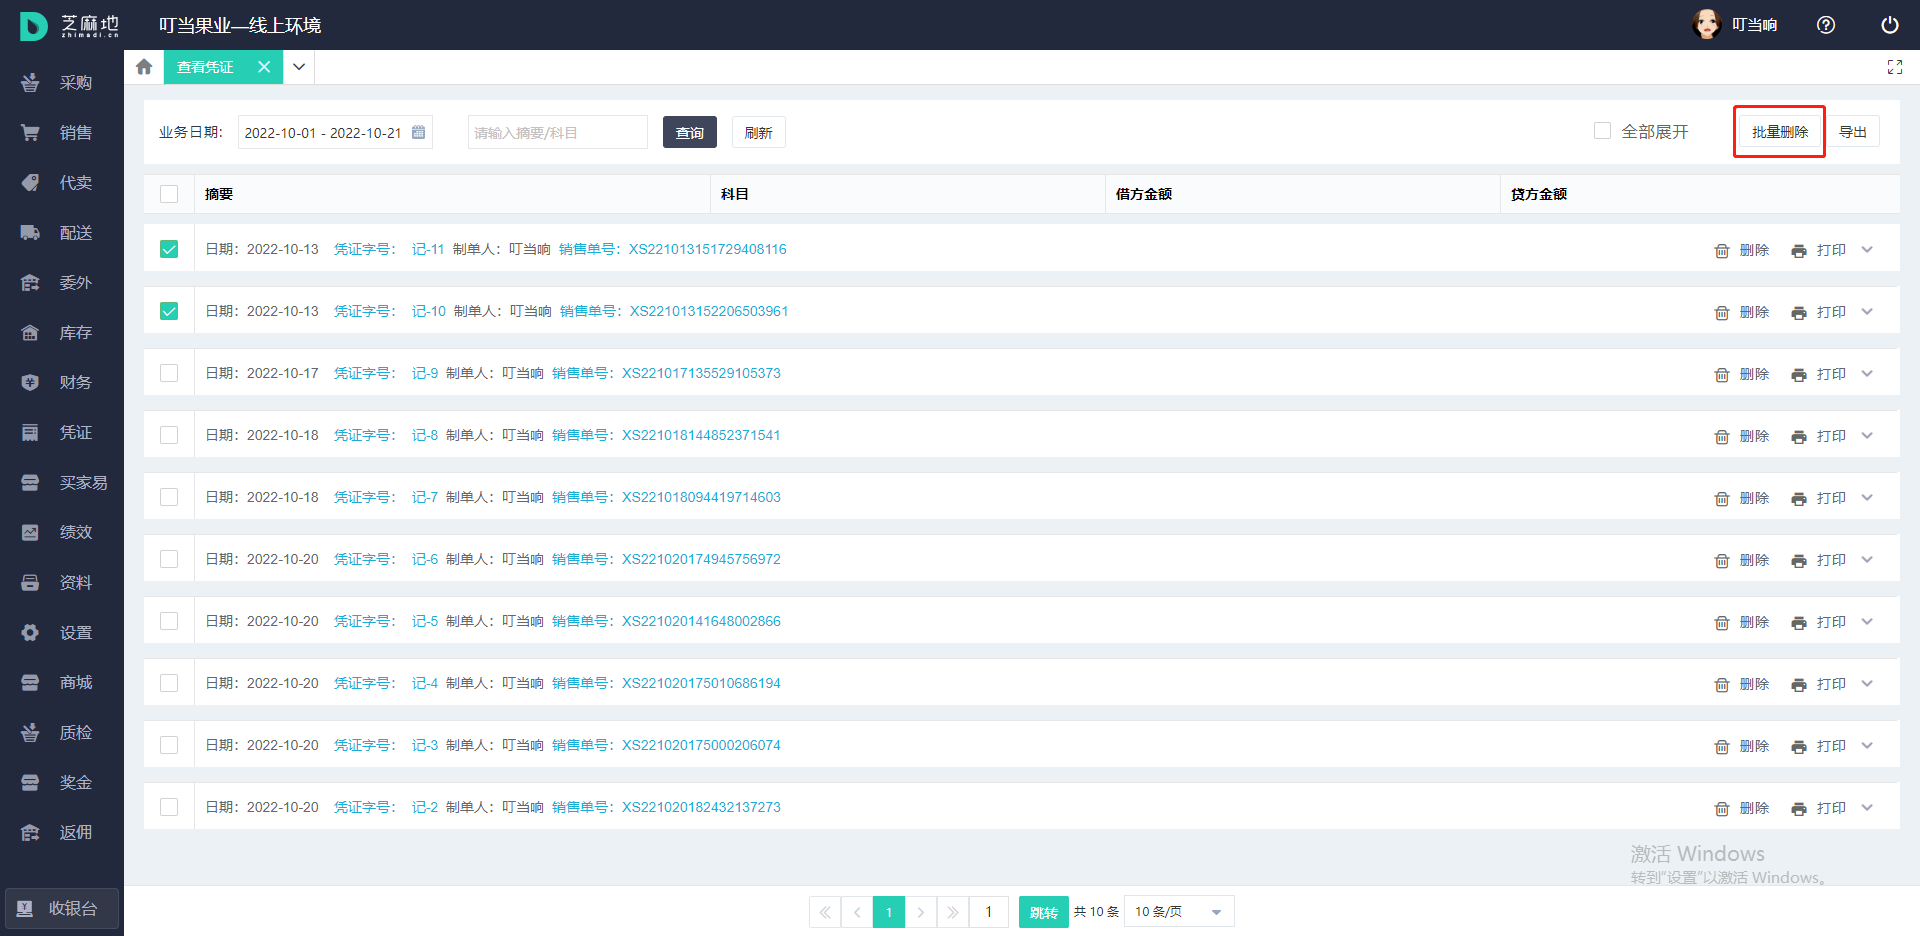This screenshot has width=1920, height=936.
Task: Open calendar icon in date range field
Action: [x=419, y=132]
